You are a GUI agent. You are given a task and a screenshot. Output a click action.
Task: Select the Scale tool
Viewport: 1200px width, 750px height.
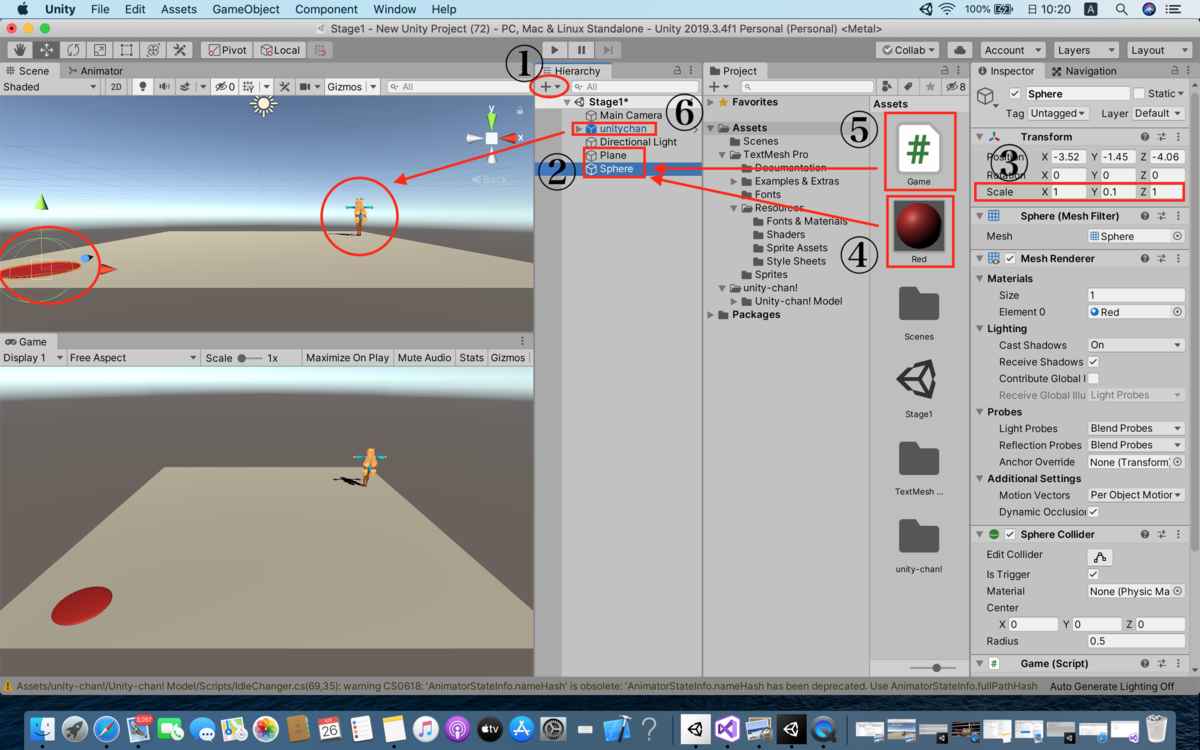pyautogui.click(x=99, y=50)
